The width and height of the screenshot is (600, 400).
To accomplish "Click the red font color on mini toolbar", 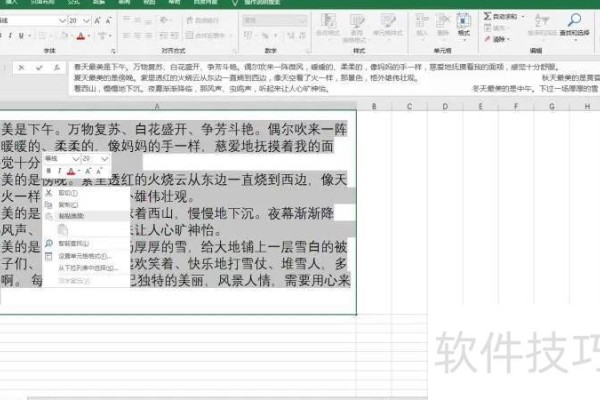I will coord(71,171).
